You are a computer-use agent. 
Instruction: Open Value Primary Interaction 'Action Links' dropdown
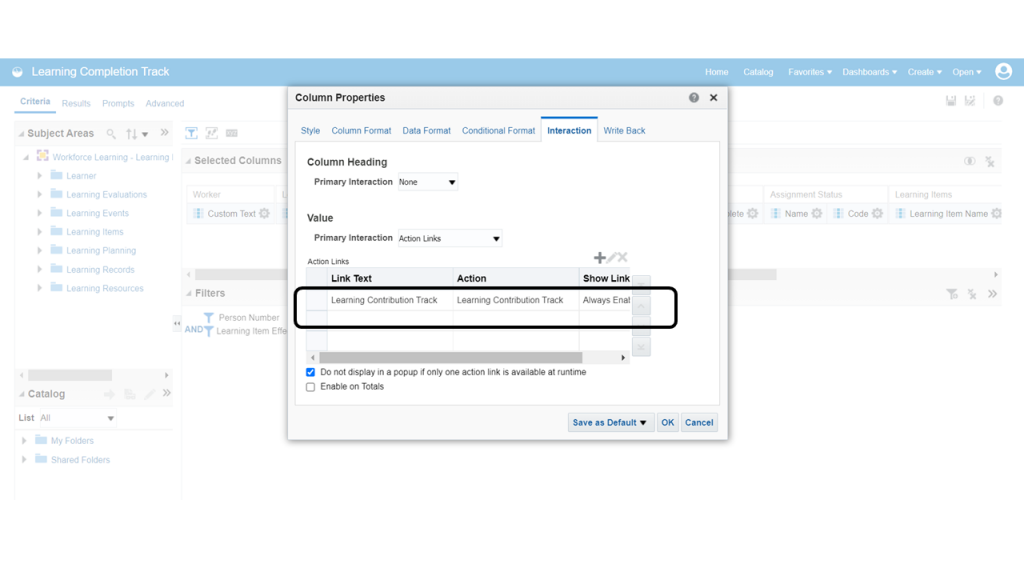click(449, 239)
